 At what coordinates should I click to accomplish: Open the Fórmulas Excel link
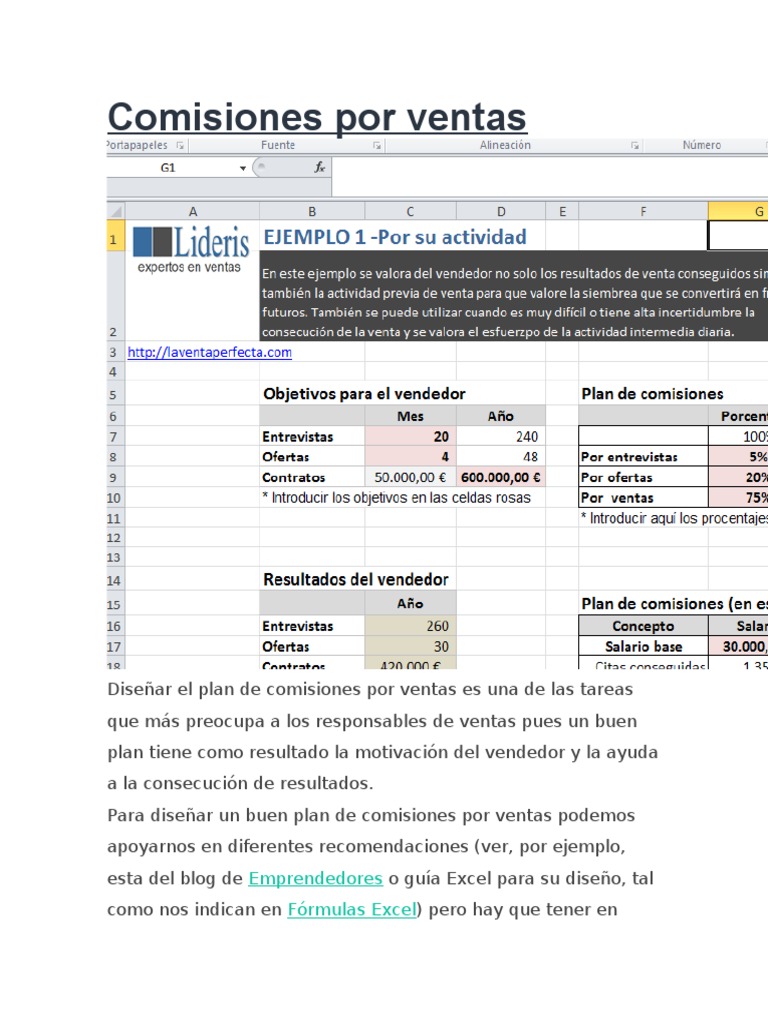(x=352, y=910)
